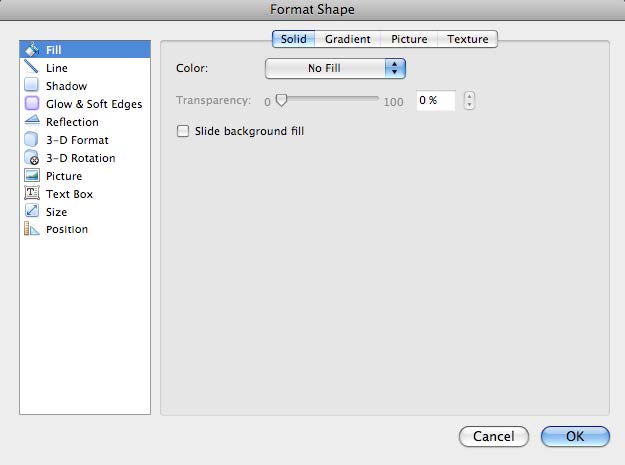This screenshot has width=625, height=465.
Task: Click the 3-D Rotation icon
Action: click(31, 158)
